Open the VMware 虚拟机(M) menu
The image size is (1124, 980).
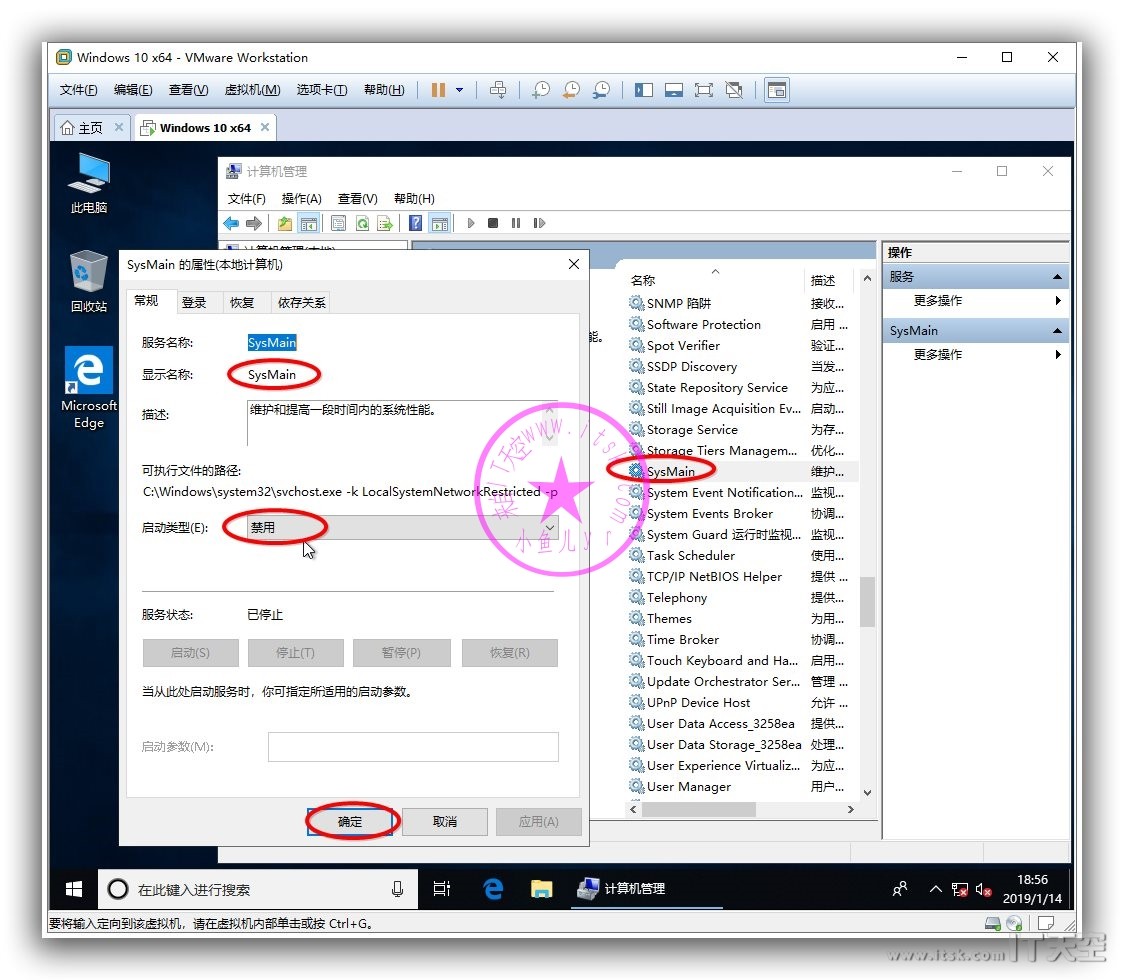click(x=252, y=90)
